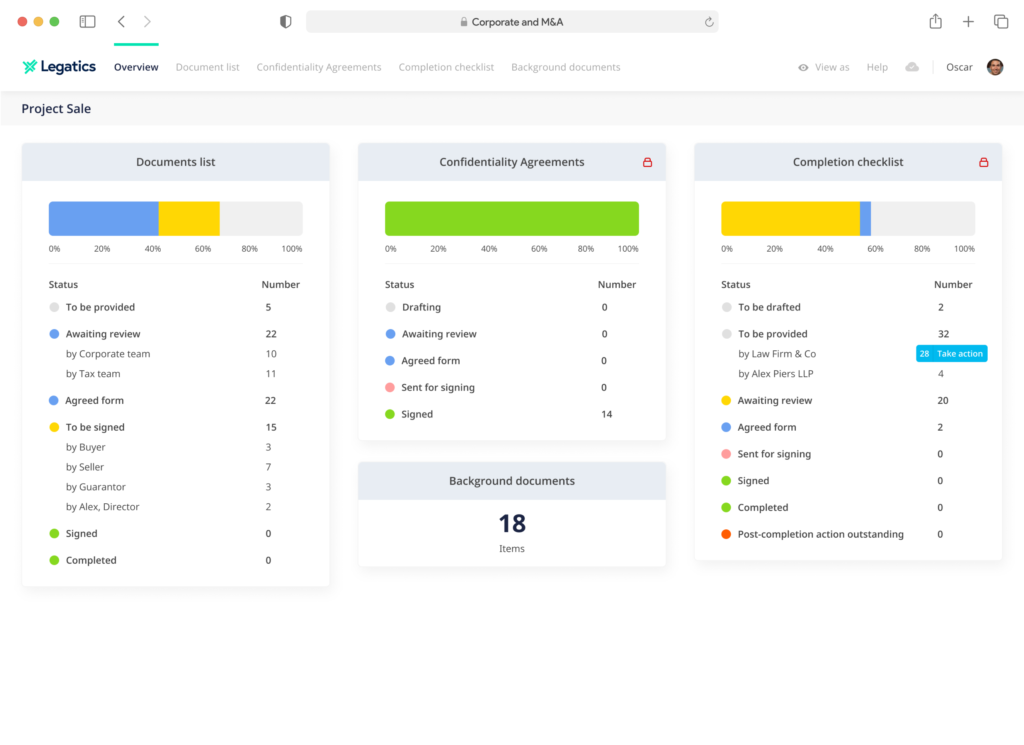Image resolution: width=1024 pixels, height=745 pixels.
Task: Click the Legatics logo
Action: (59, 67)
